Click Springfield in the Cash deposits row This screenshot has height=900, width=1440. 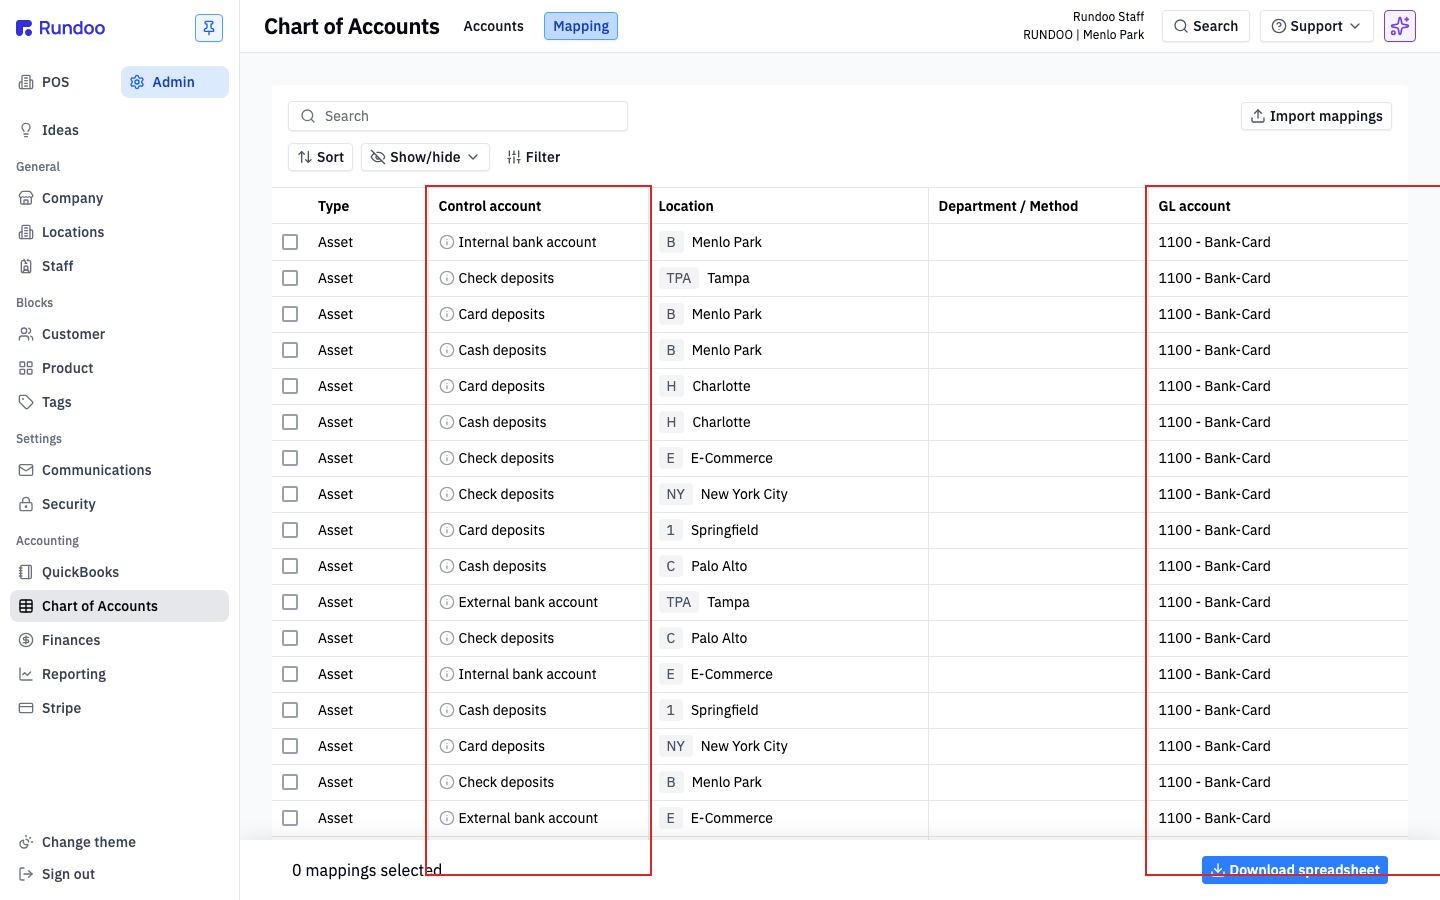[x=724, y=710]
